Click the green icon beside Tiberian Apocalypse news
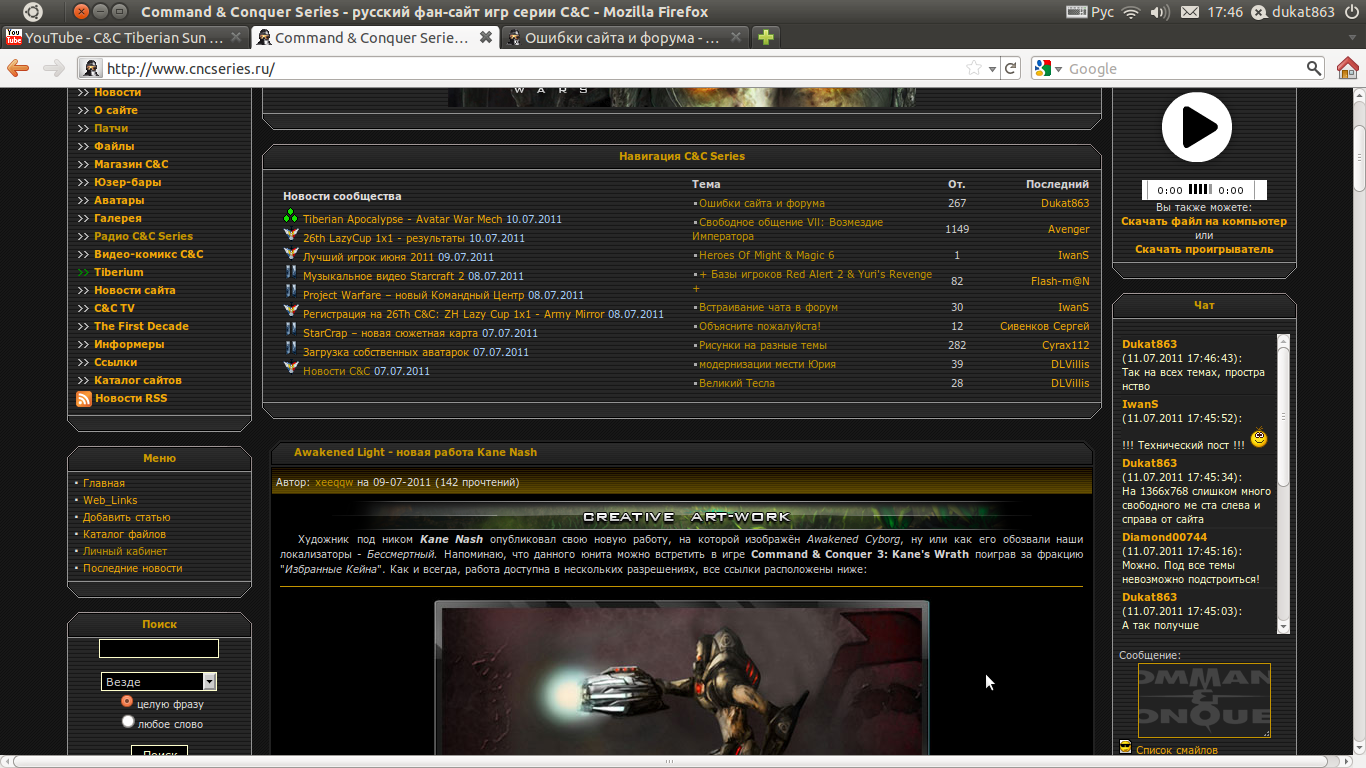 point(290,218)
